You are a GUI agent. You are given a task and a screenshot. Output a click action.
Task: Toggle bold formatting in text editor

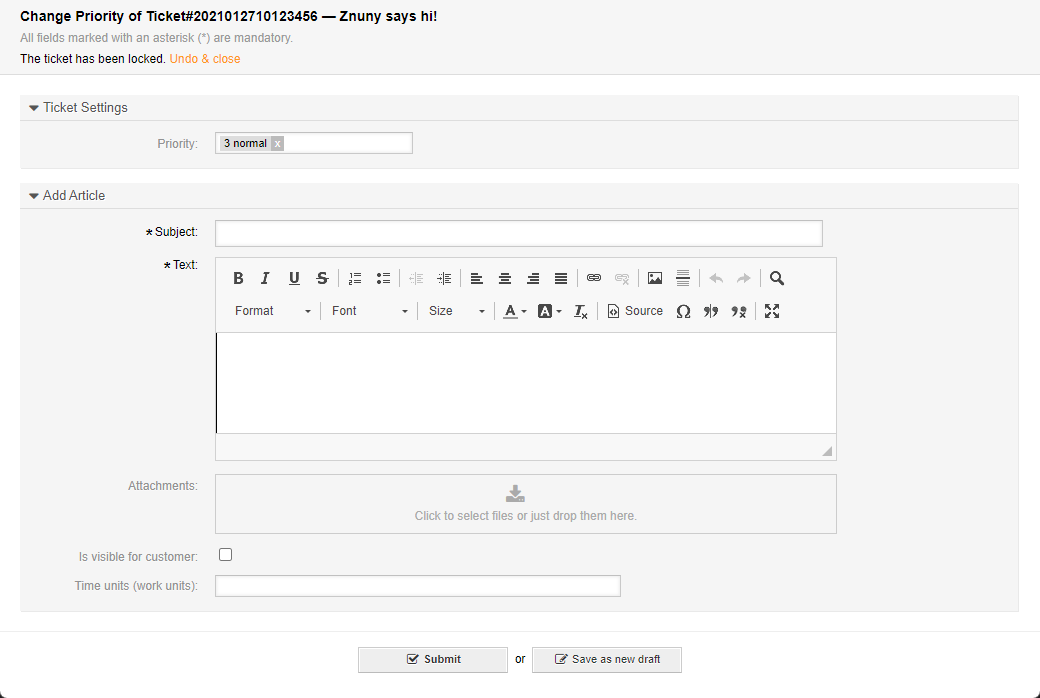[238, 278]
